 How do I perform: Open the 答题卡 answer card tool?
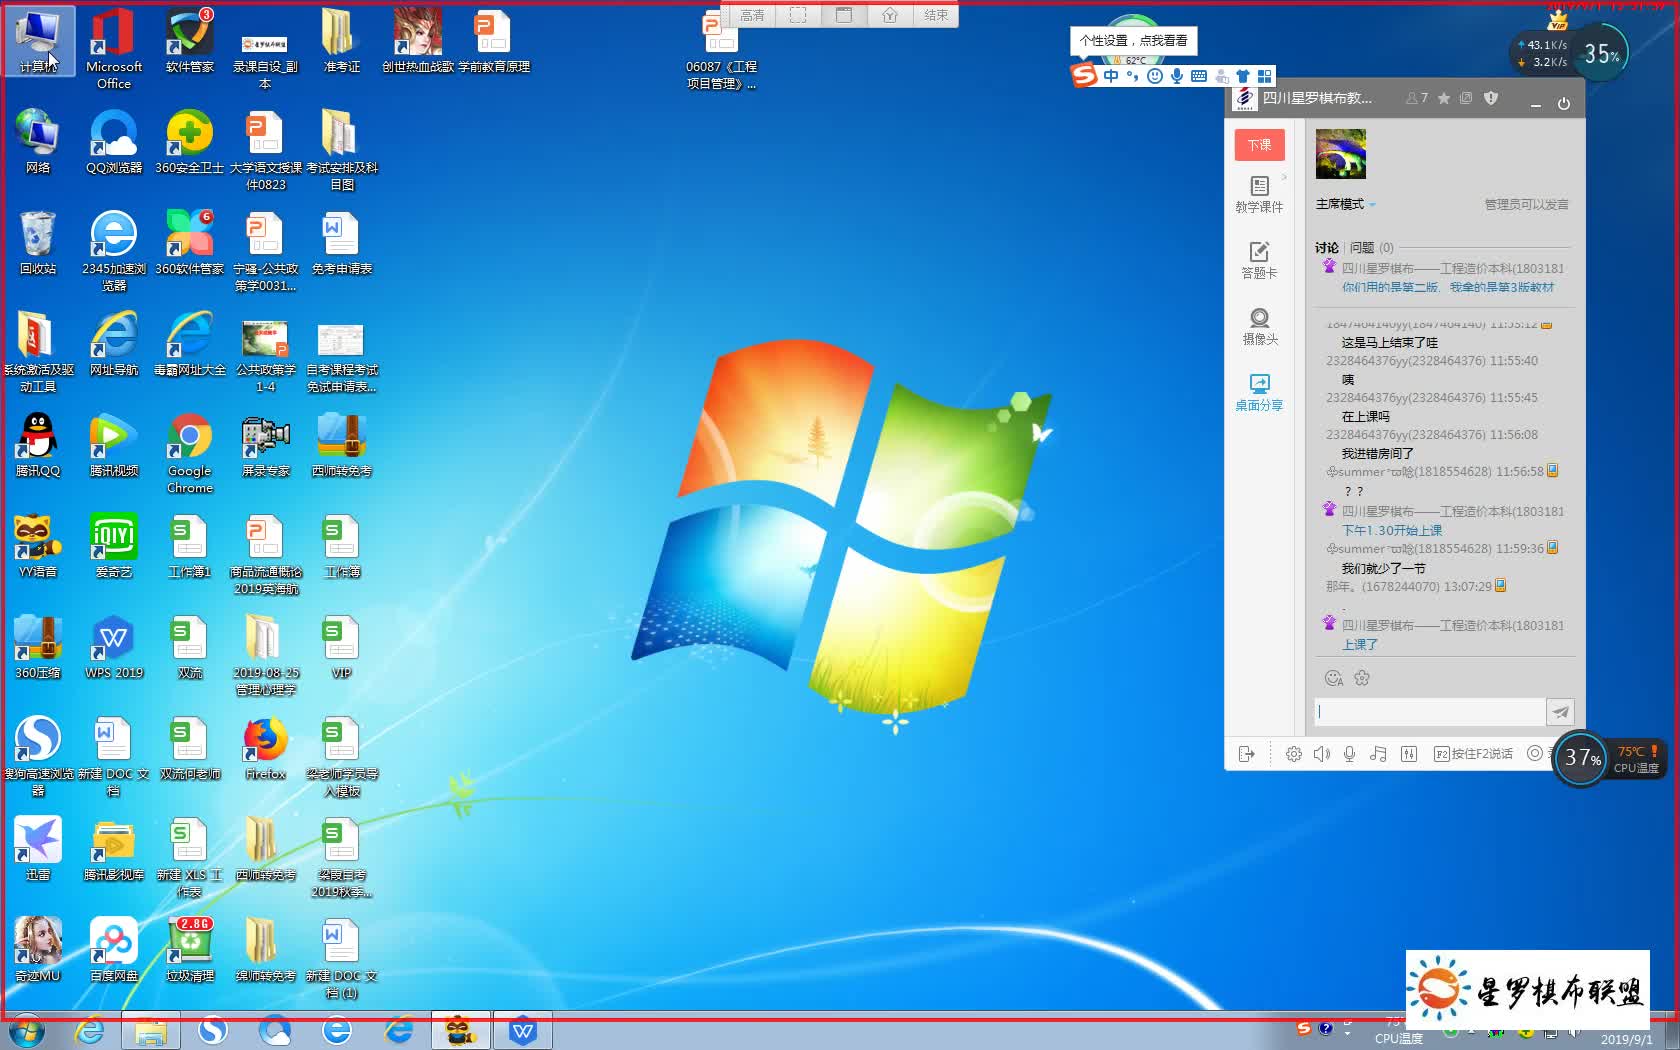(x=1258, y=260)
